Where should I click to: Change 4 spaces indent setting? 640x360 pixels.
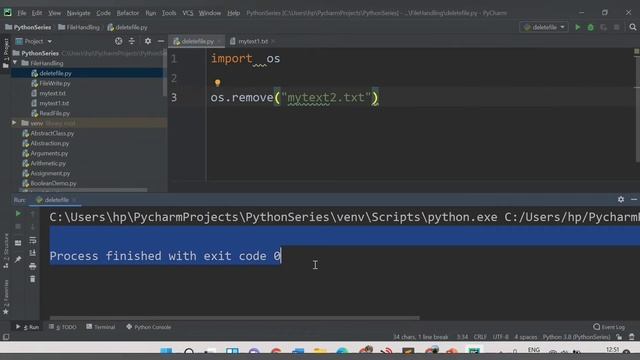(x=526, y=337)
